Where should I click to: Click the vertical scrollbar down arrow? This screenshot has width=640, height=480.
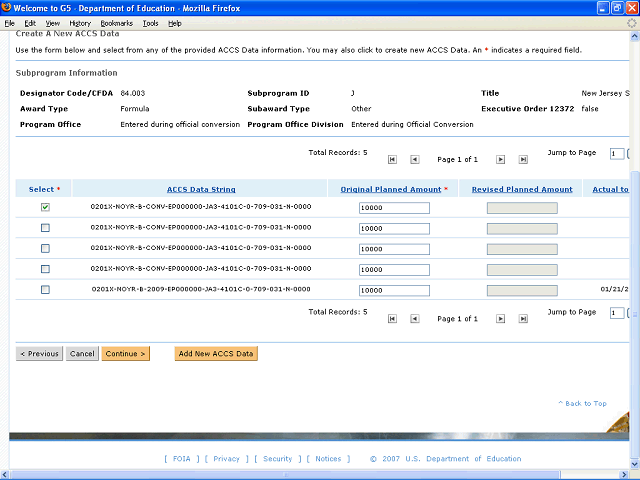635,464
